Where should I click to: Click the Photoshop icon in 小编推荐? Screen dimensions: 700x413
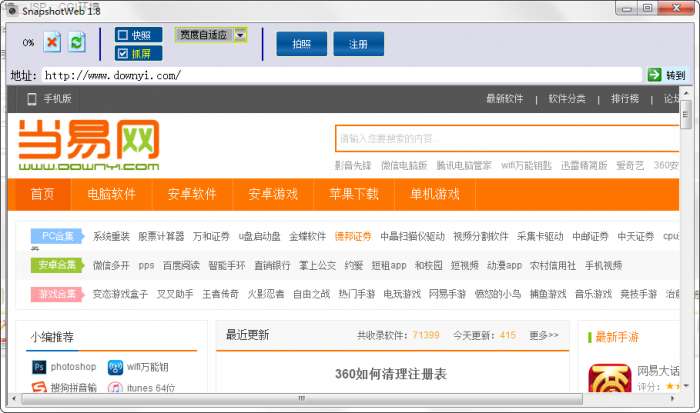click(x=39, y=367)
